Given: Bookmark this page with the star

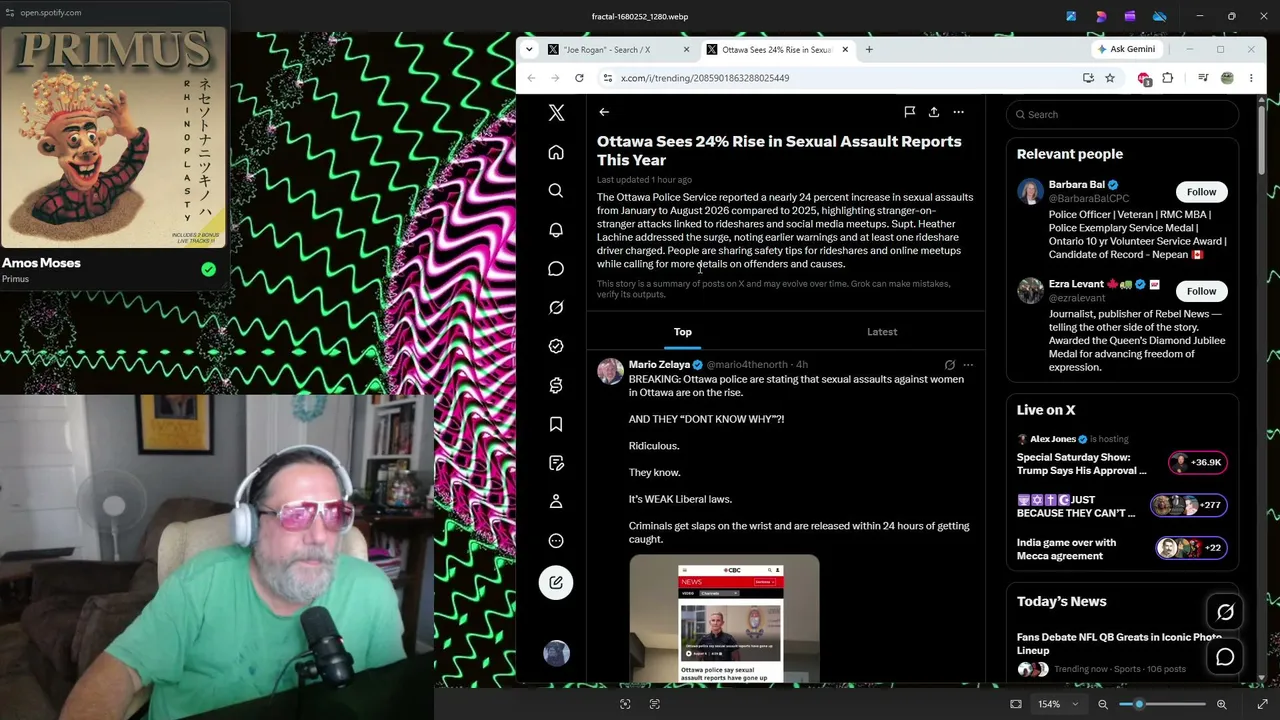Looking at the screenshot, I should [1110, 78].
